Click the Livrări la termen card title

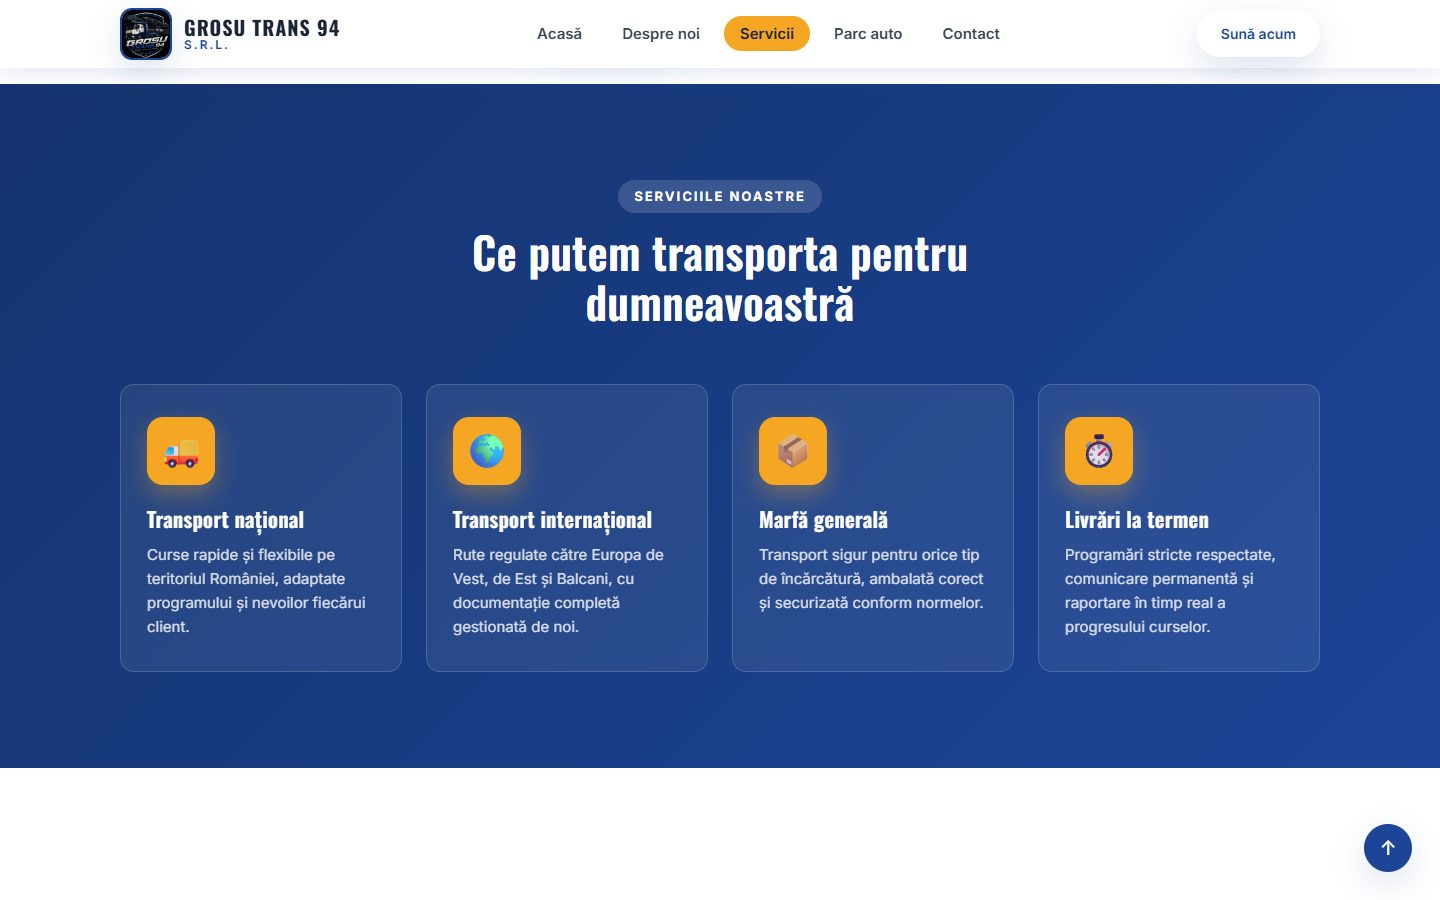point(1137,520)
